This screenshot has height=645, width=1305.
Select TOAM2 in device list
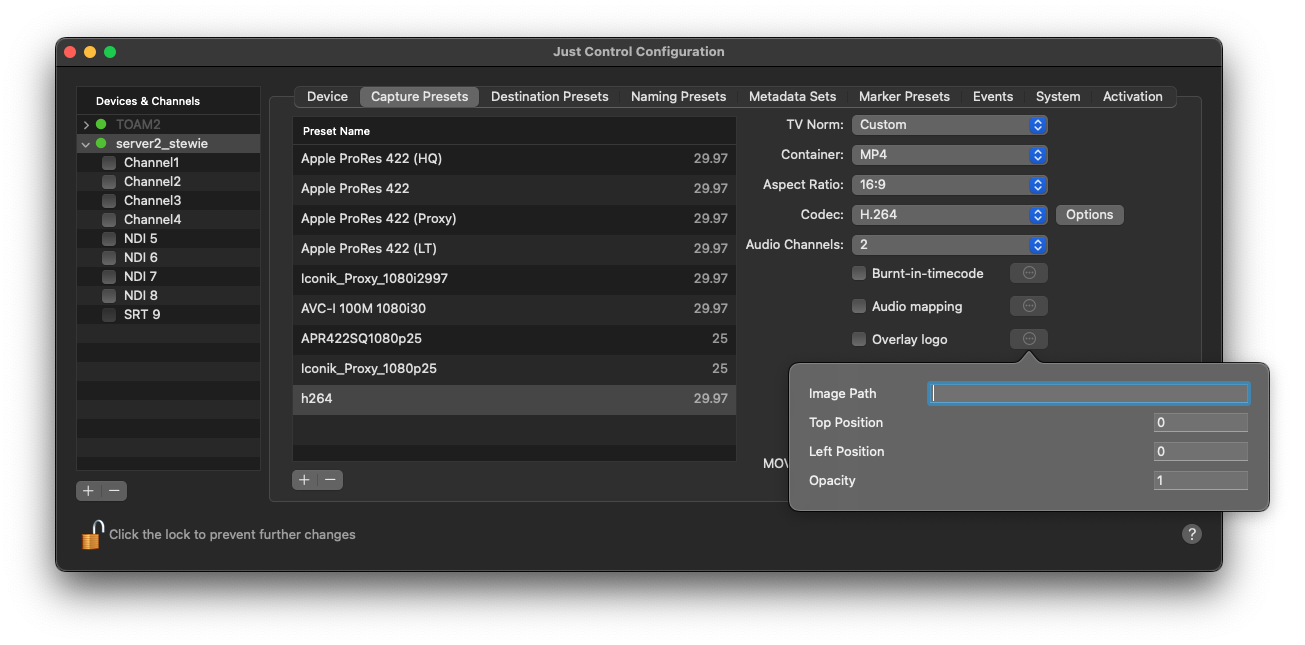click(168, 125)
